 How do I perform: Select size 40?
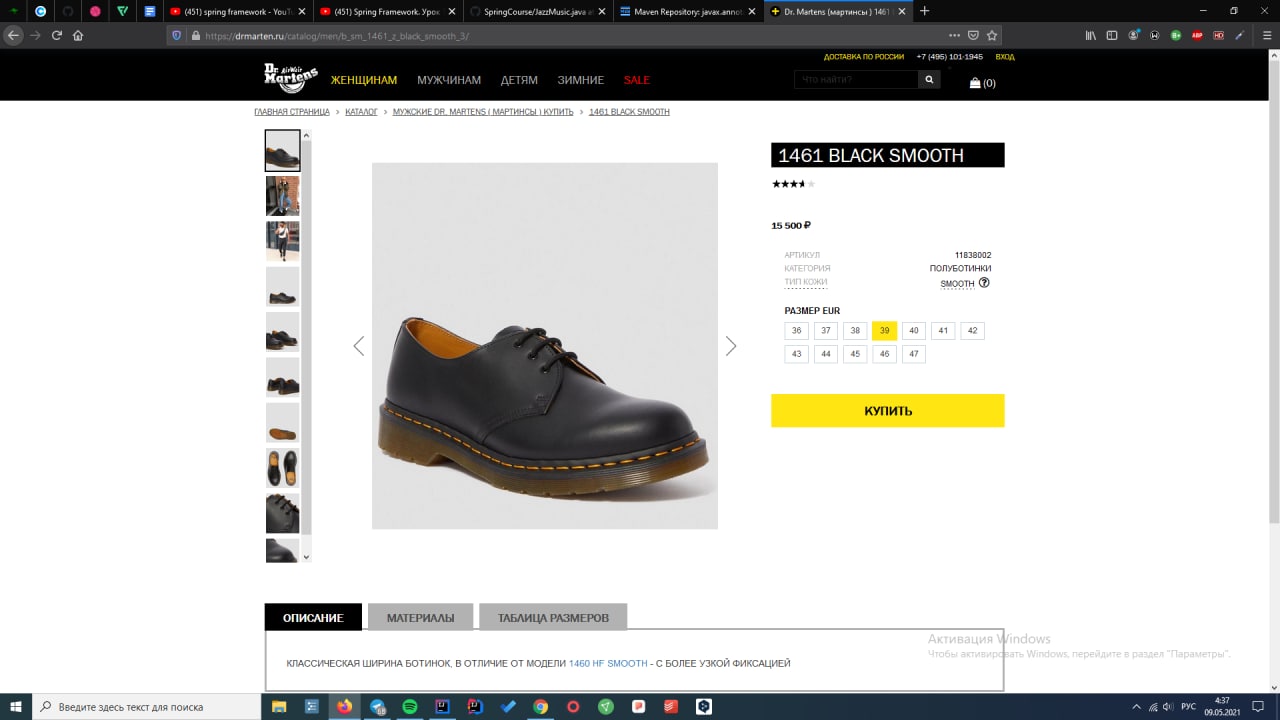[x=914, y=331]
